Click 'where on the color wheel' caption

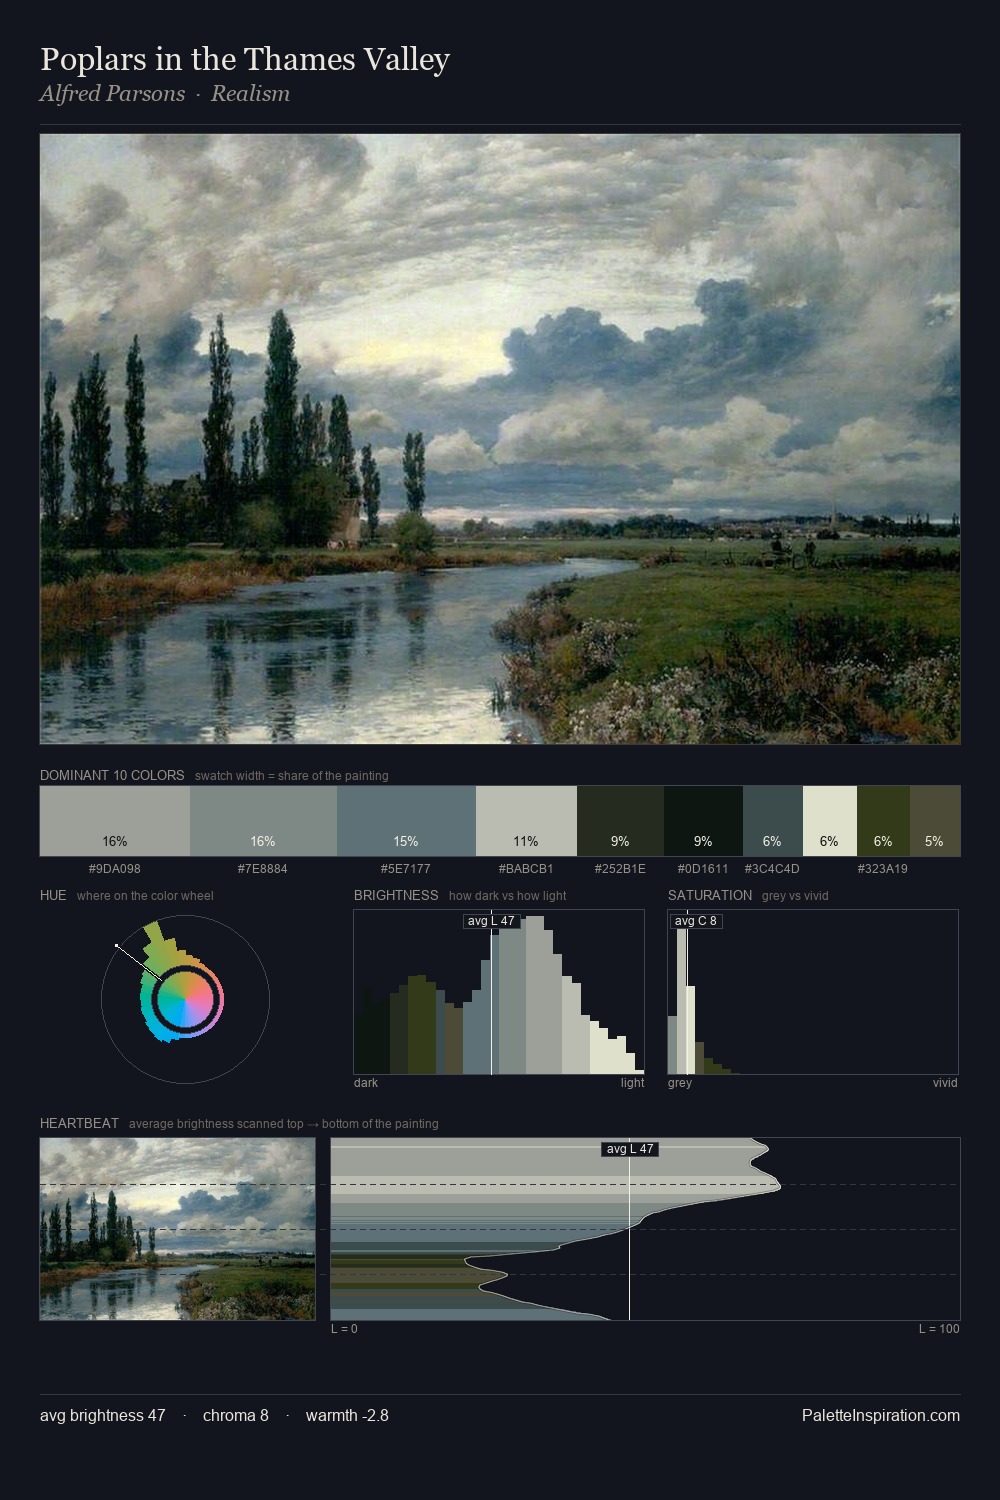pos(145,896)
